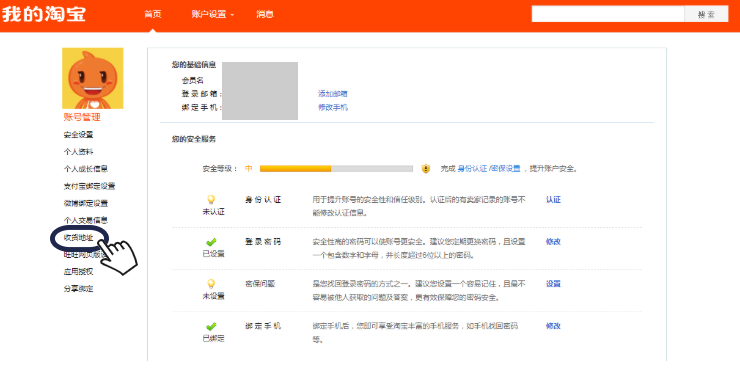Focus the top search input field

pyautogui.click(x=608, y=14)
